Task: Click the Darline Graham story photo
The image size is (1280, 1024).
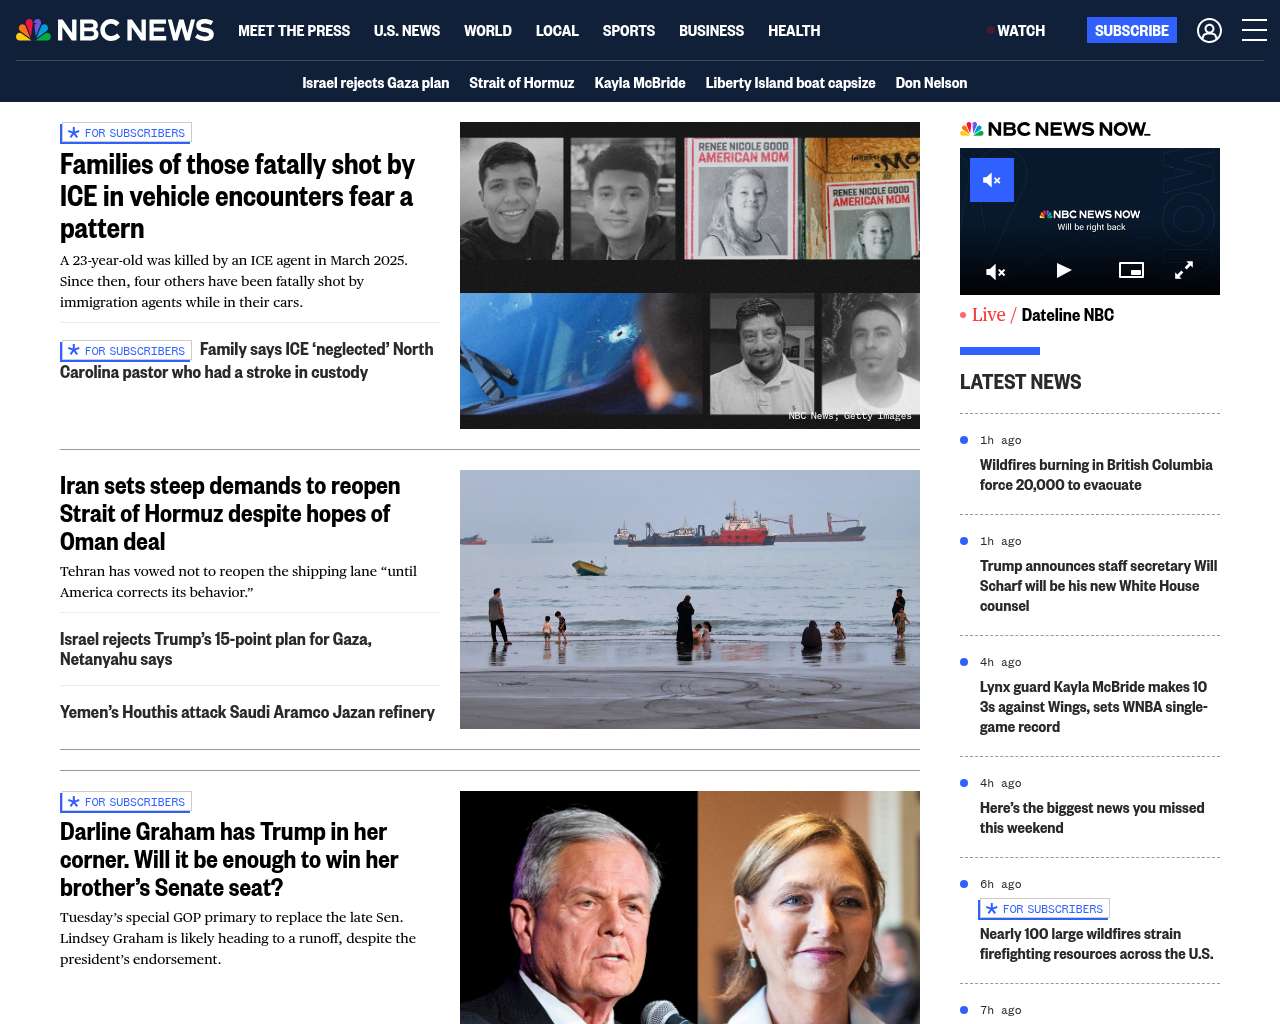Action: click(690, 907)
